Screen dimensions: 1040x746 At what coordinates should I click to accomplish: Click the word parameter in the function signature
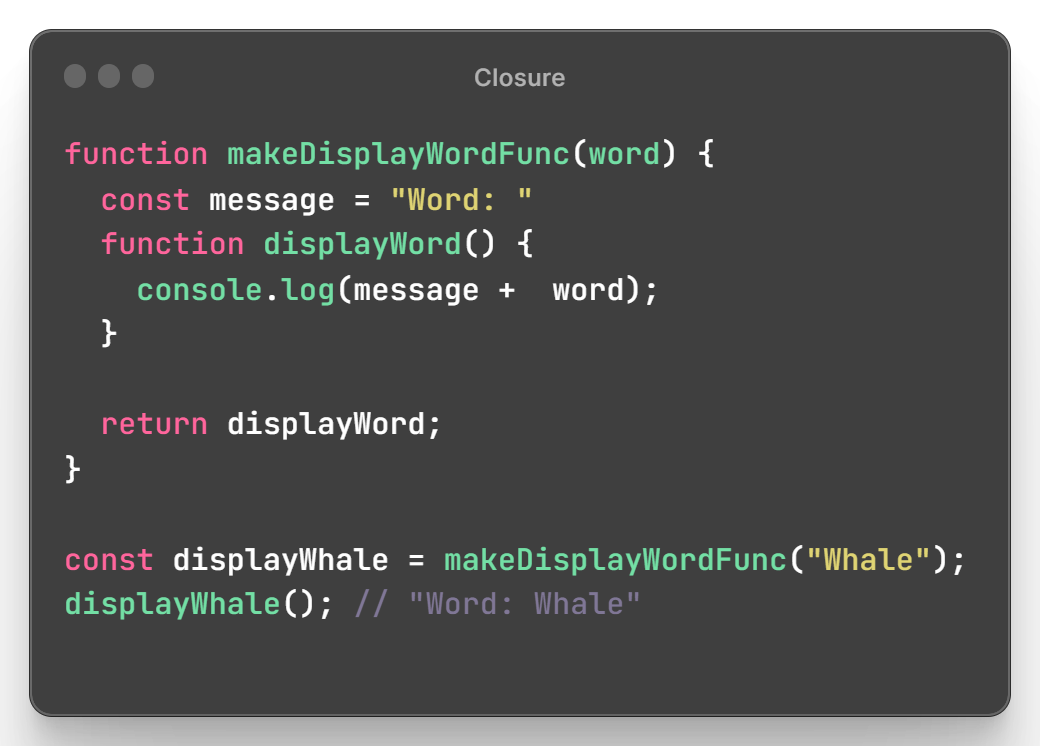point(625,155)
